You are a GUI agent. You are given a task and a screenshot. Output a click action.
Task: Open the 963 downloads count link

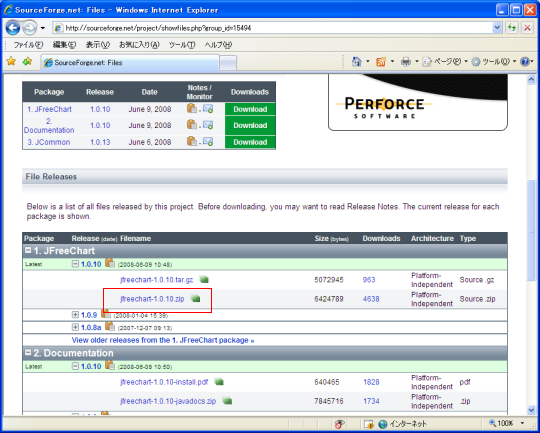(x=369, y=280)
